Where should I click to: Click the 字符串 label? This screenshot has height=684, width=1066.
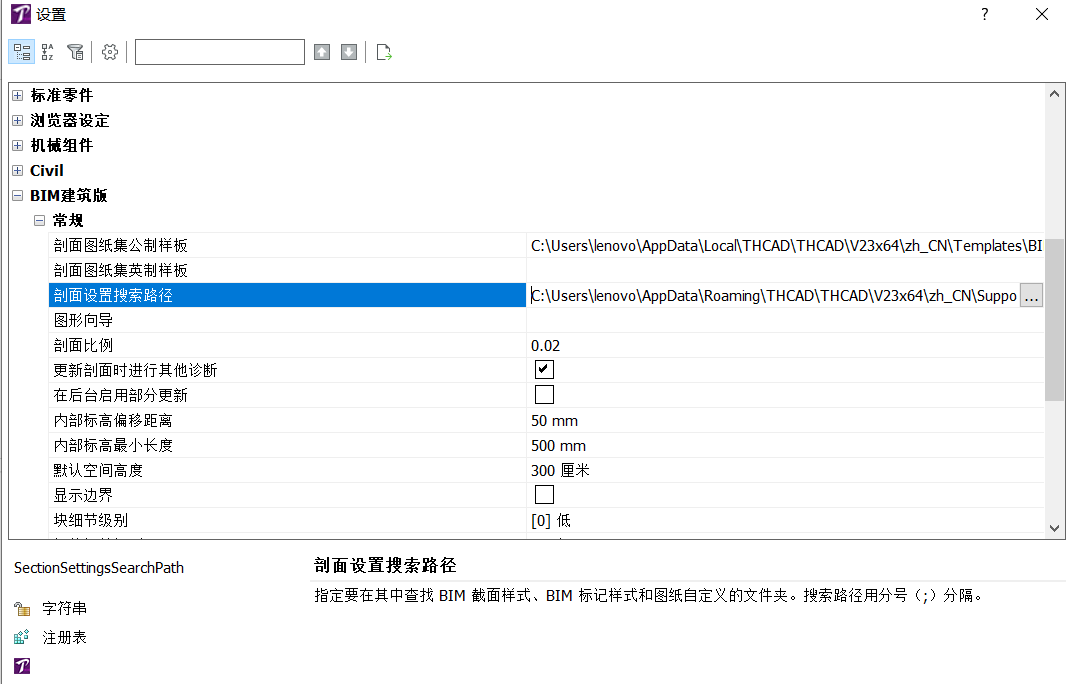(x=65, y=609)
